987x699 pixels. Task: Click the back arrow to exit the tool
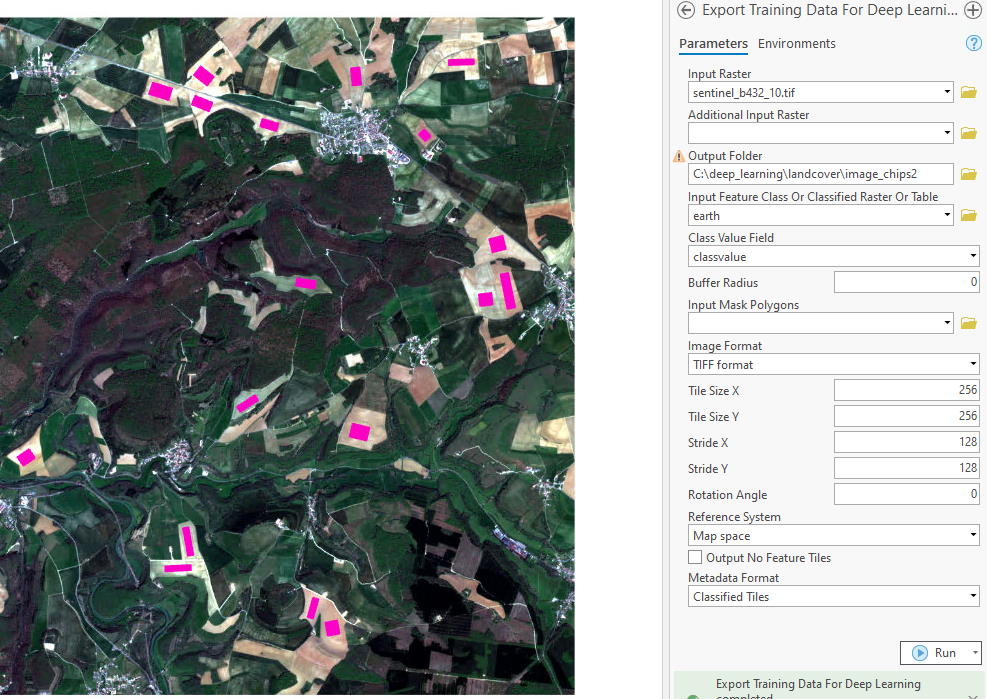[686, 10]
